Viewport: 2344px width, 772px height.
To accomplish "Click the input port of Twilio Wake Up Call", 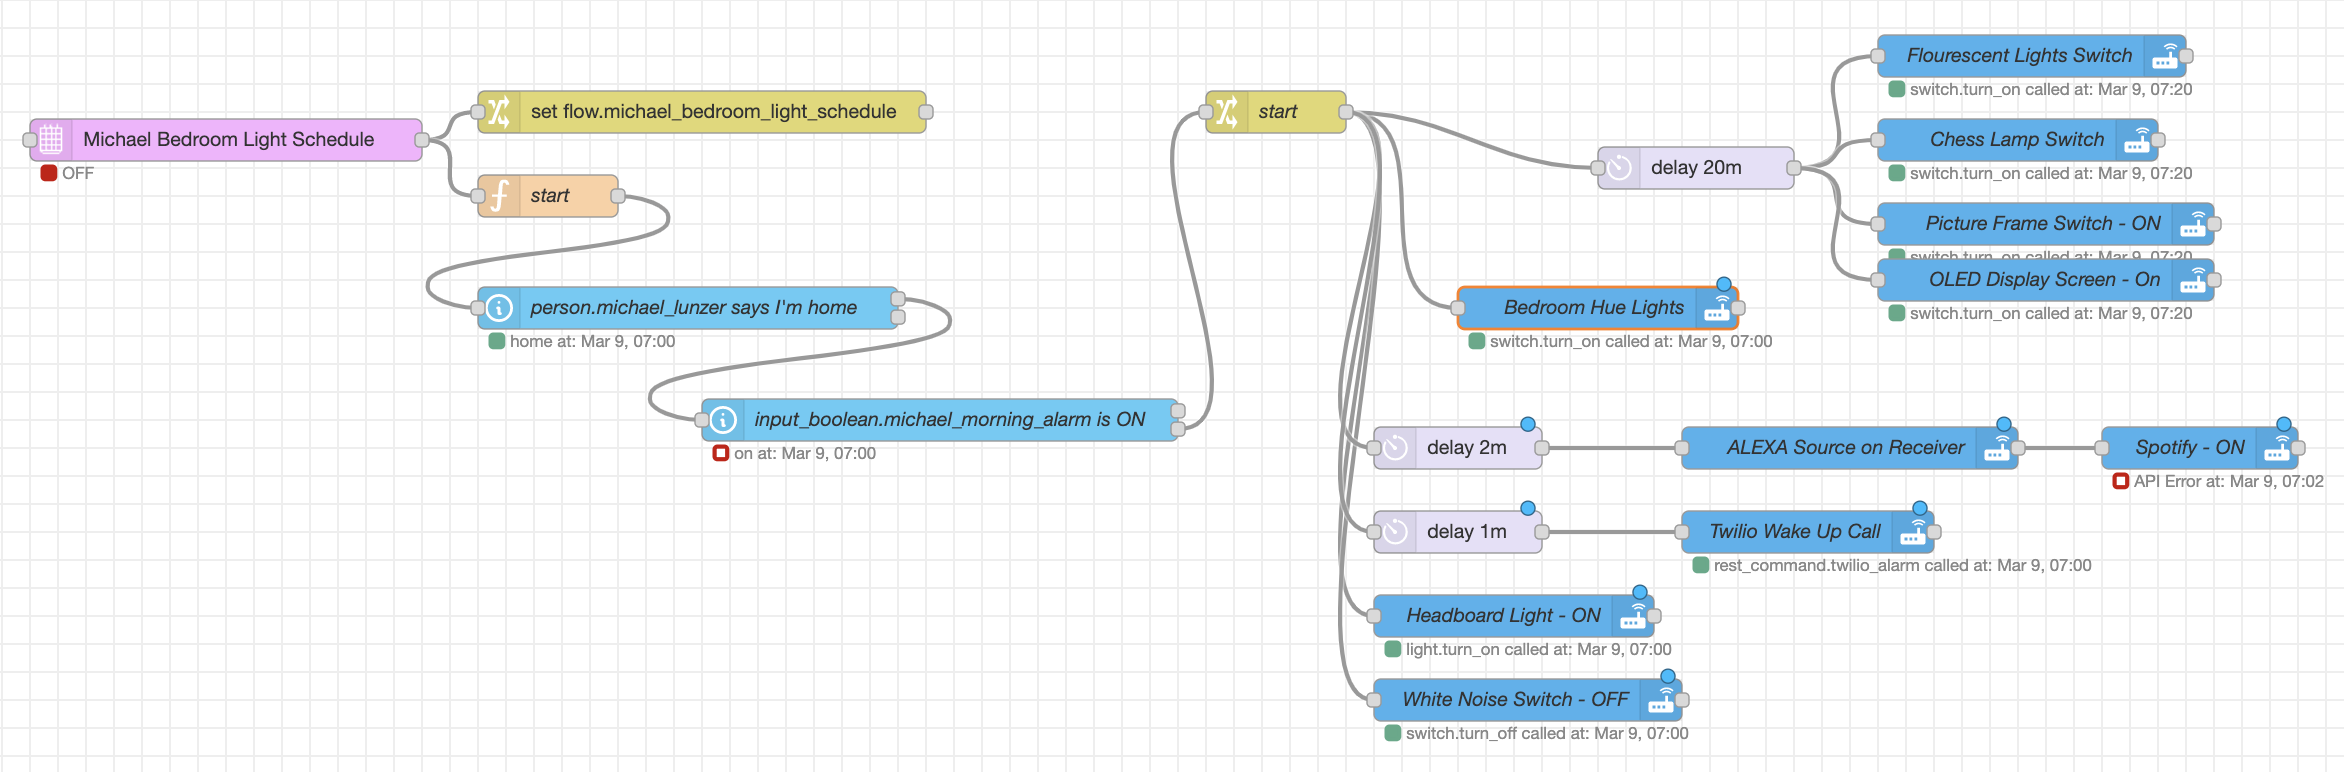I will coord(1682,532).
